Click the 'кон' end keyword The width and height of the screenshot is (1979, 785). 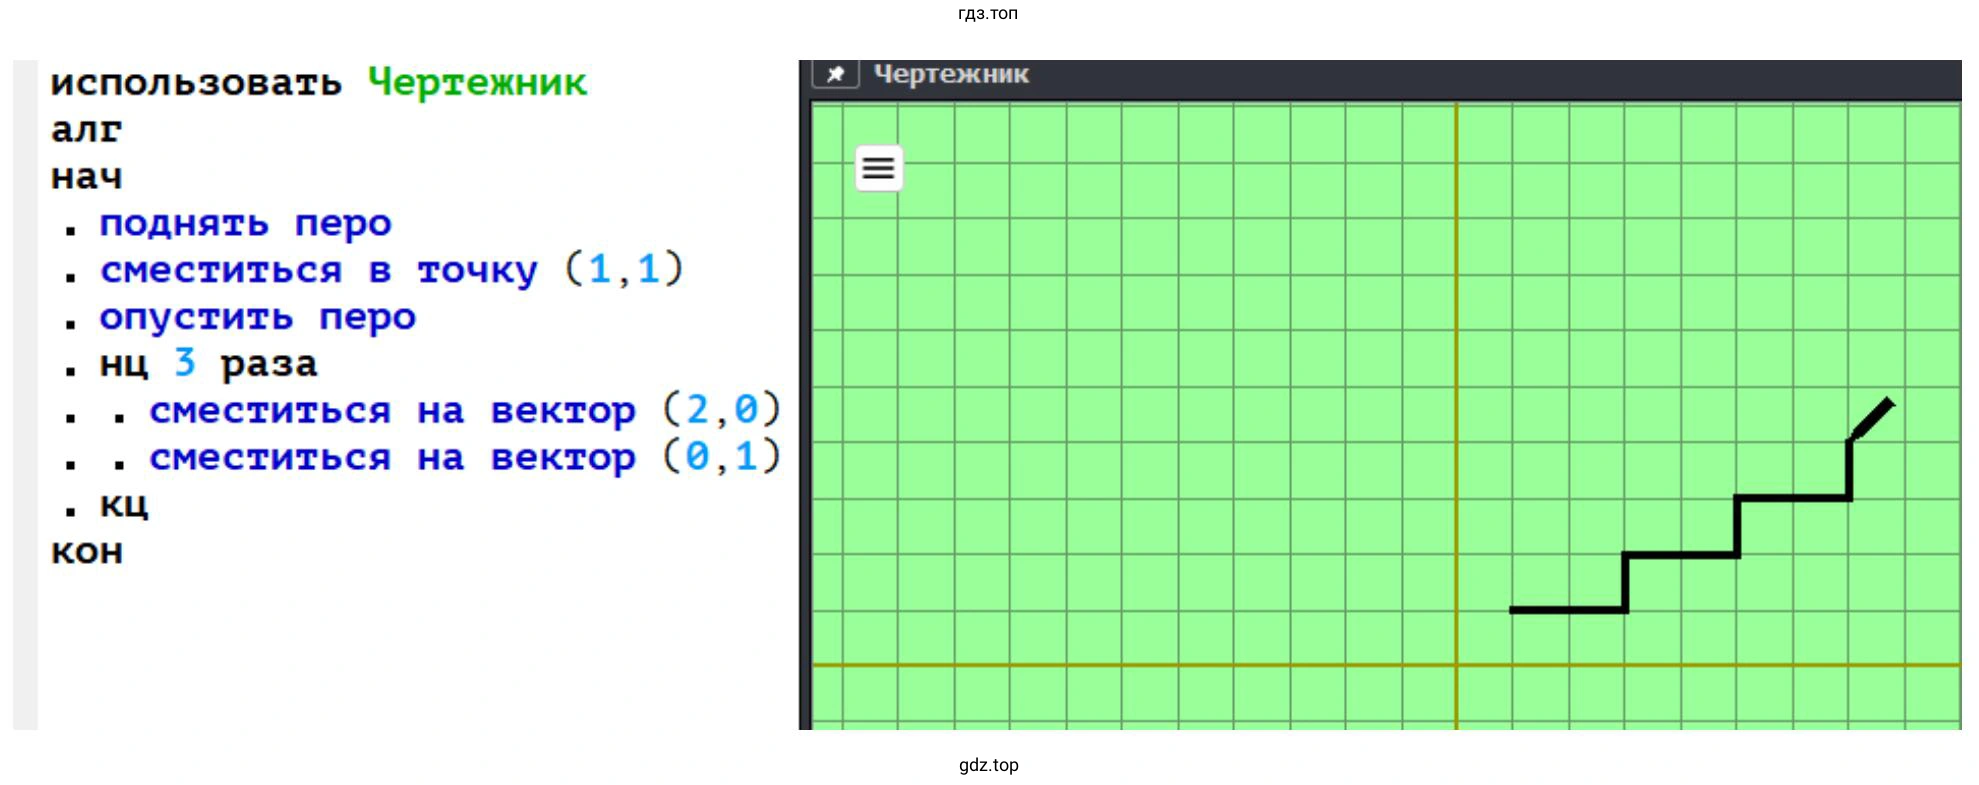[x=86, y=551]
